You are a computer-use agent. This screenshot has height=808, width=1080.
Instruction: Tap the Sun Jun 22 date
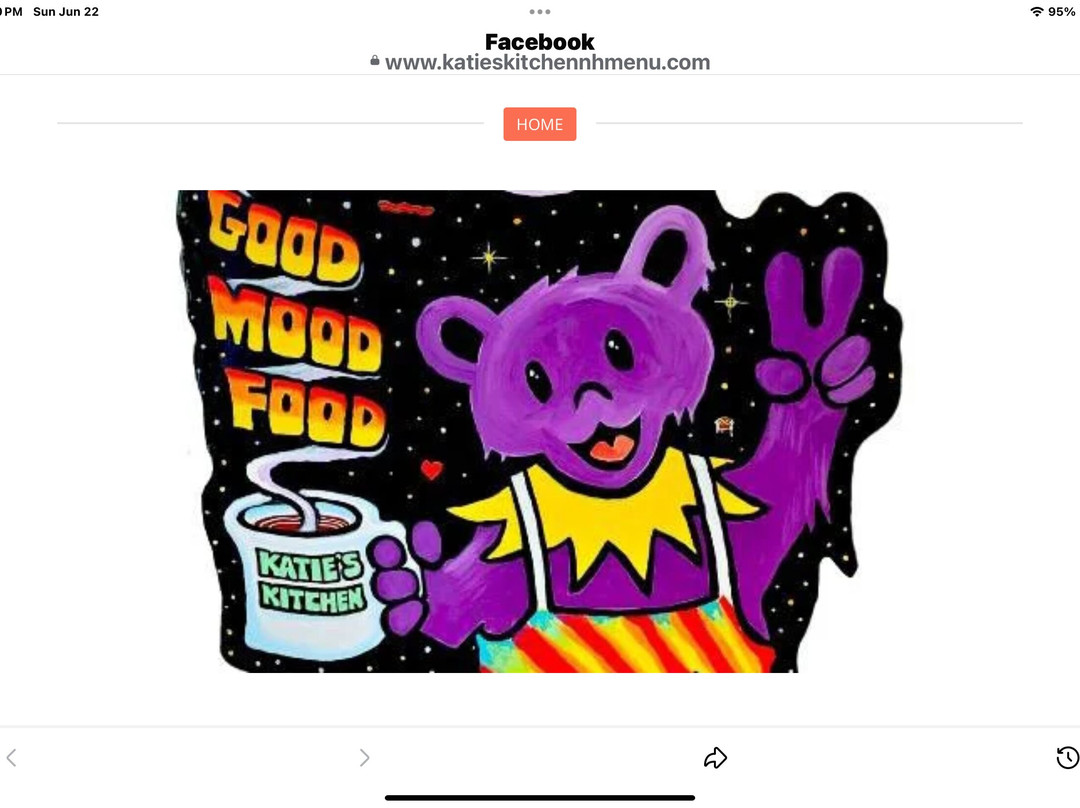[x=65, y=12]
